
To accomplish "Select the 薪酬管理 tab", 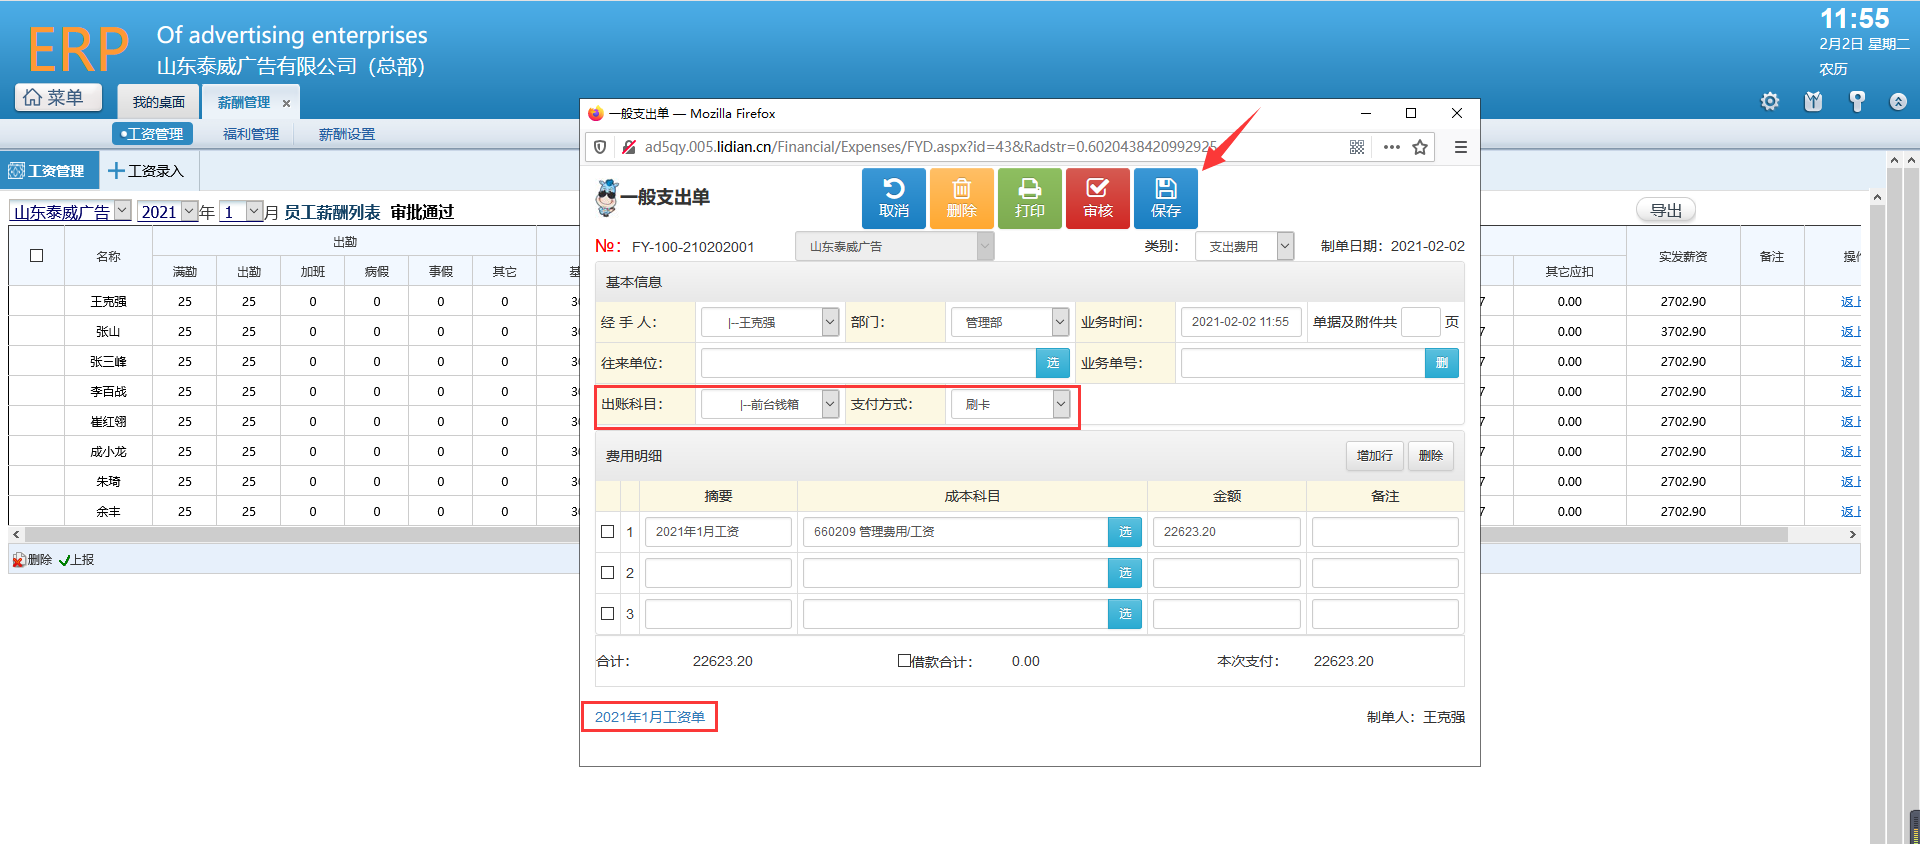I will tap(244, 102).
